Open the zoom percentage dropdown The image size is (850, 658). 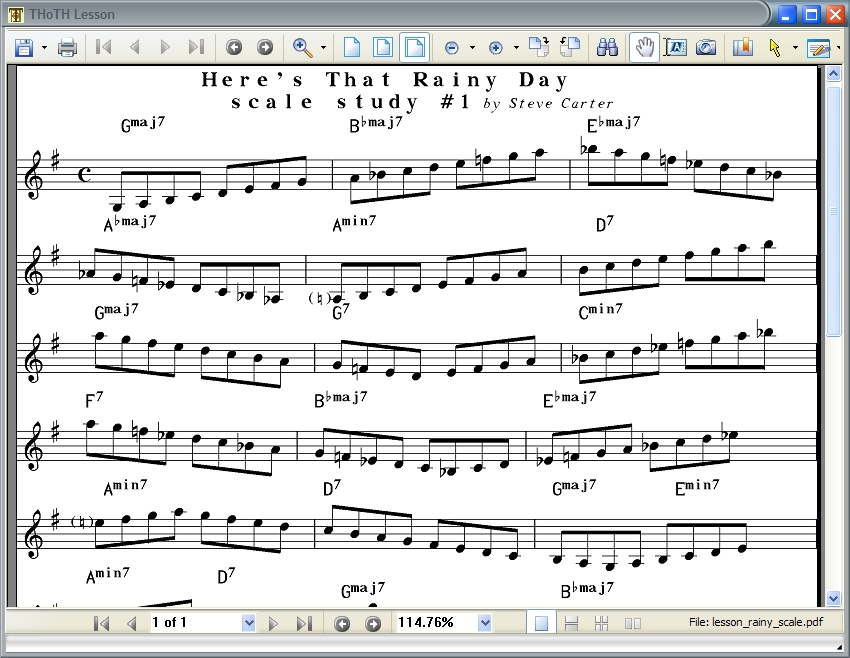click(x=485, y=623)
